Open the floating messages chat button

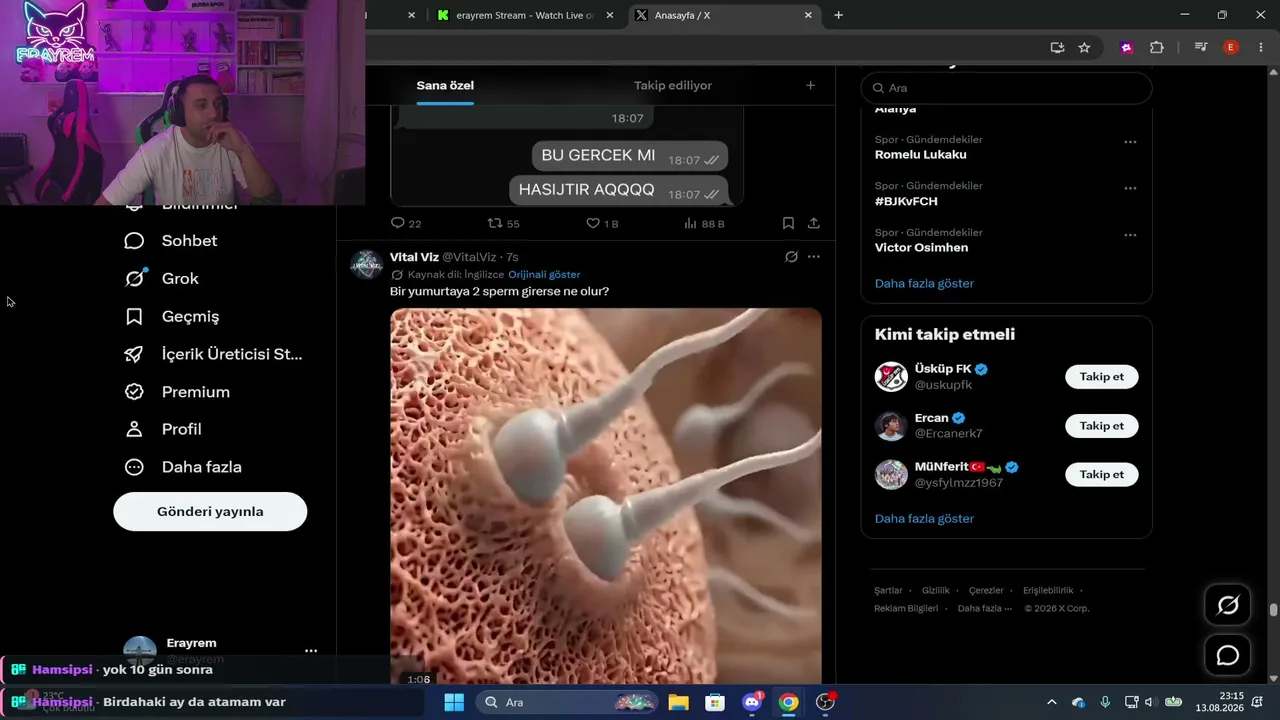1228,656
